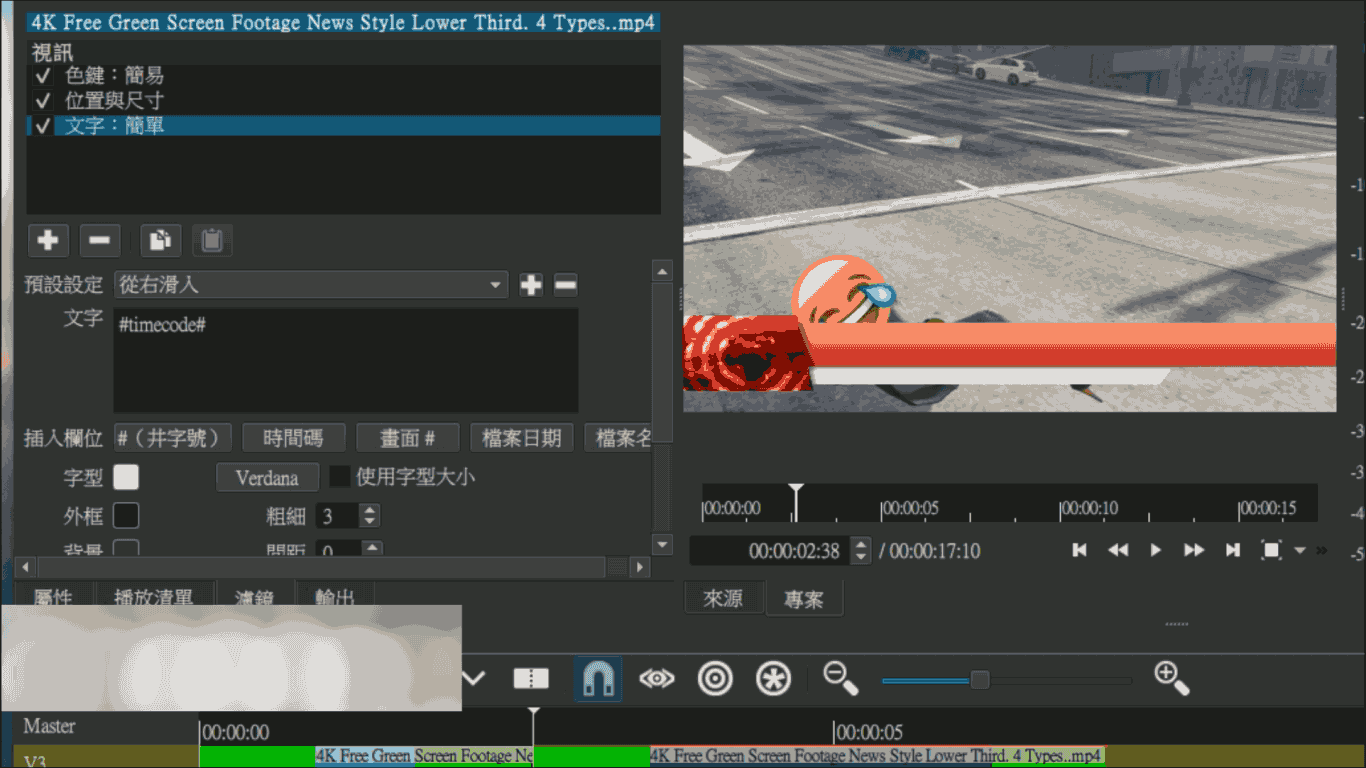Click the video preview in the player

coord(1009,228)
